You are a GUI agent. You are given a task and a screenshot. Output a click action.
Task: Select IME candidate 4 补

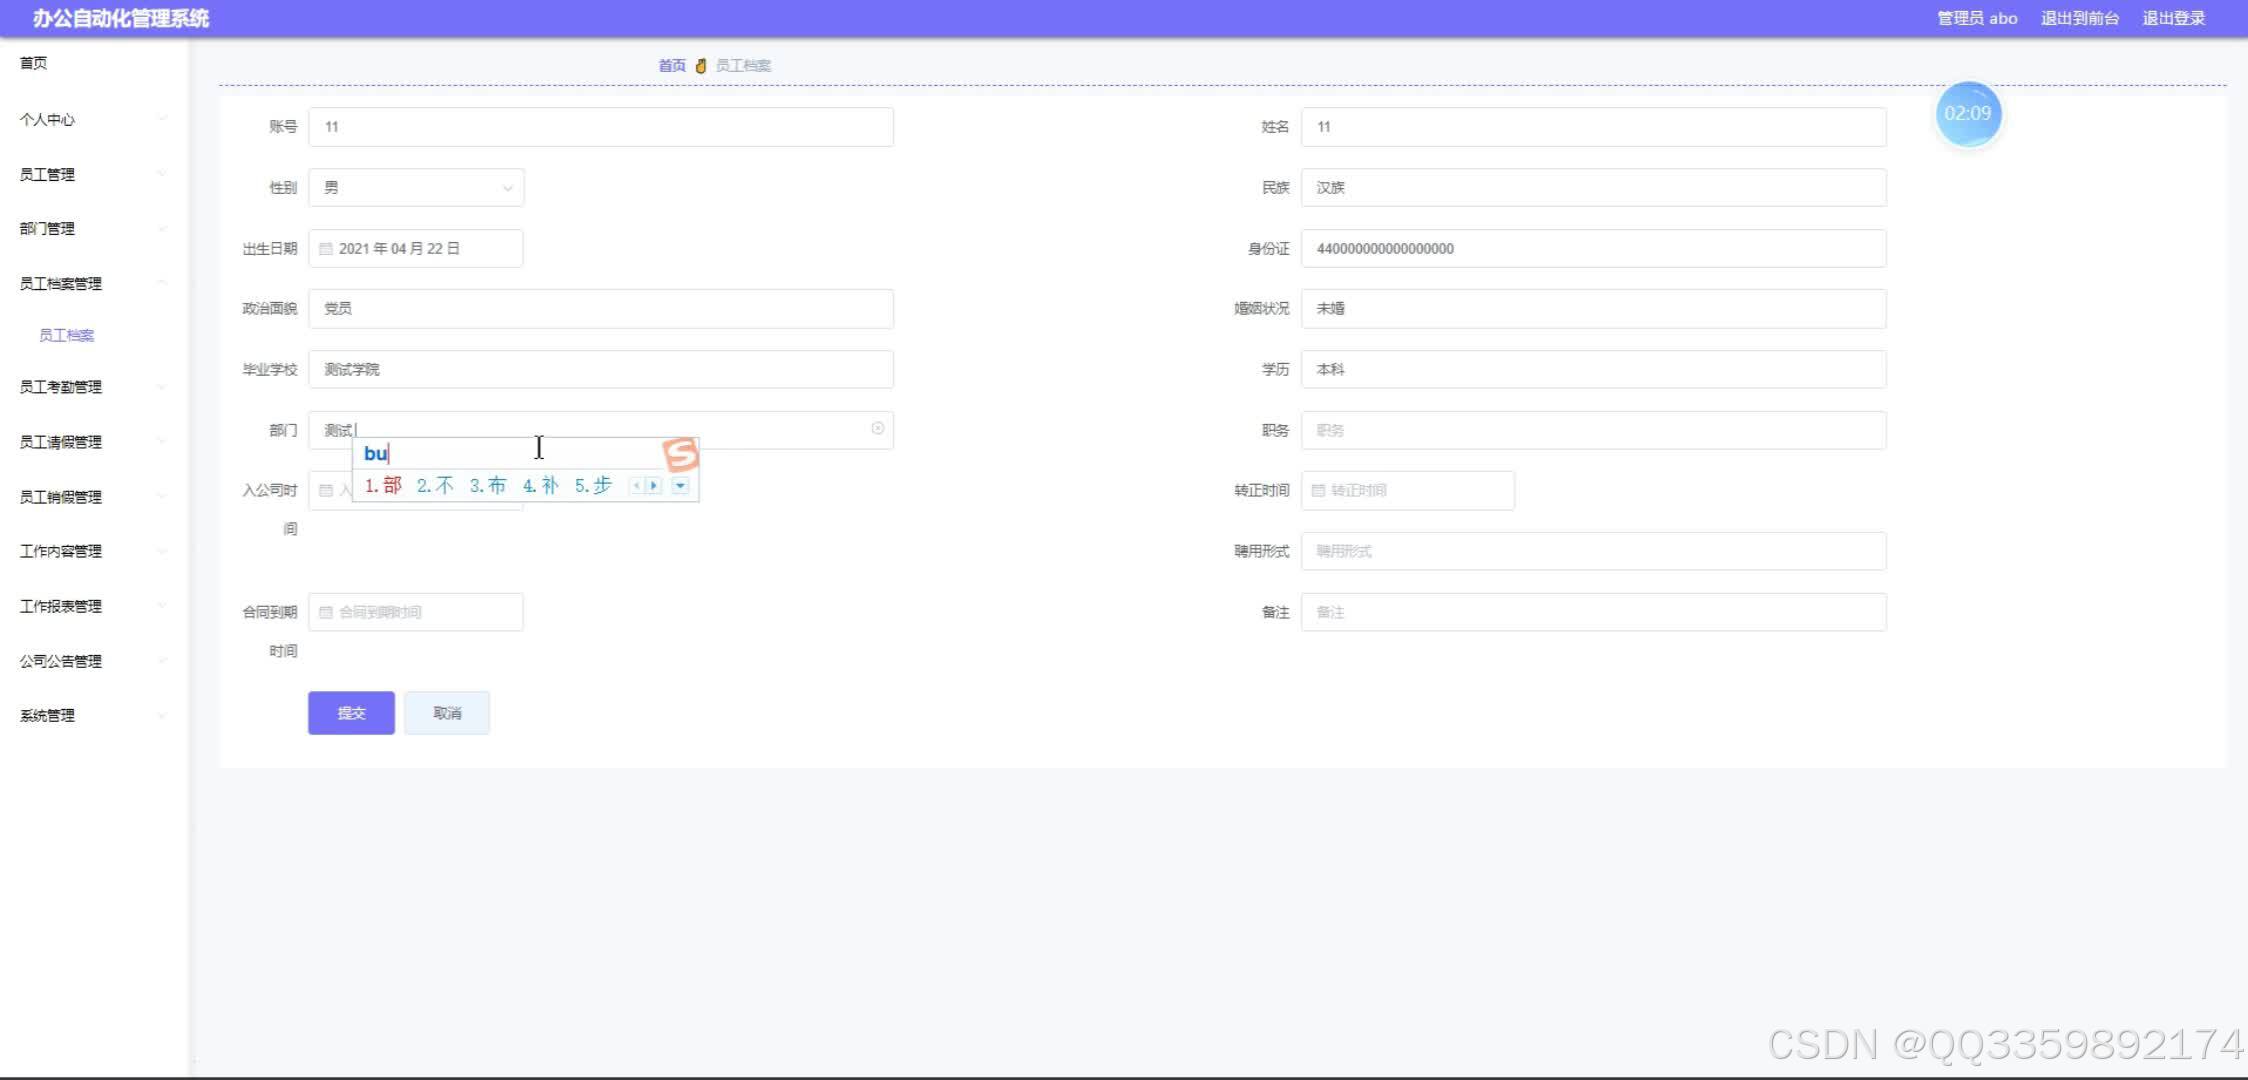(x=540, y=486)
